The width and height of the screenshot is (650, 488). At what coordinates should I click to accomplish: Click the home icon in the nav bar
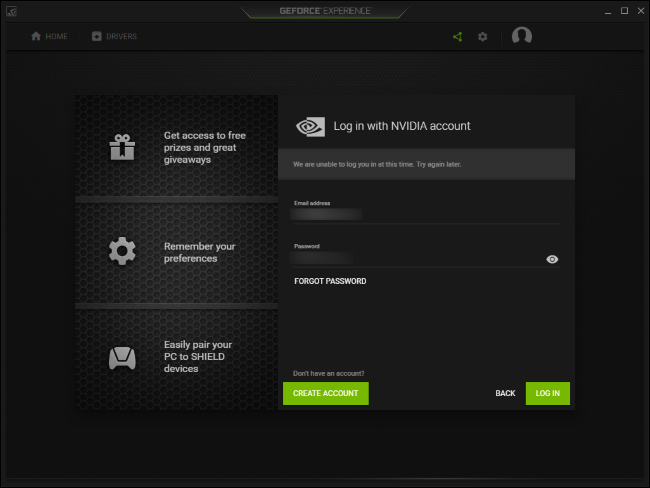(x=36, y=36)
